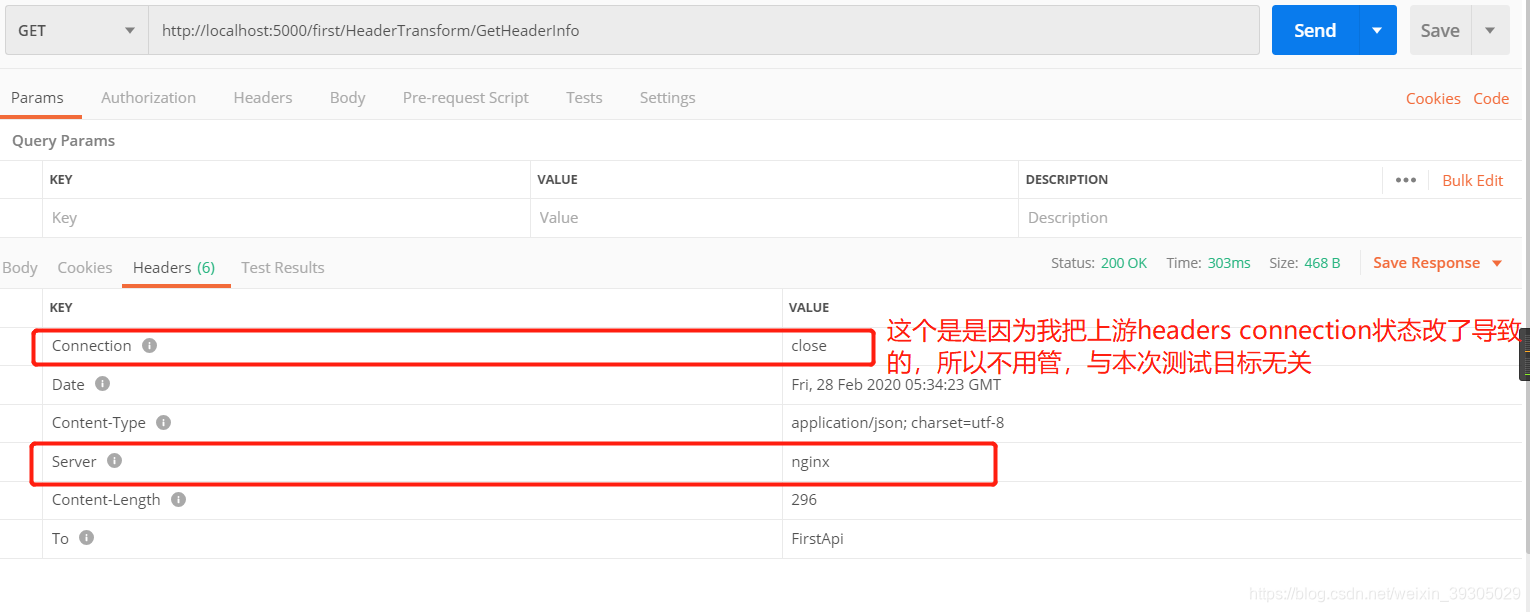Click the '303ms' response time value

coord(1229,263)
